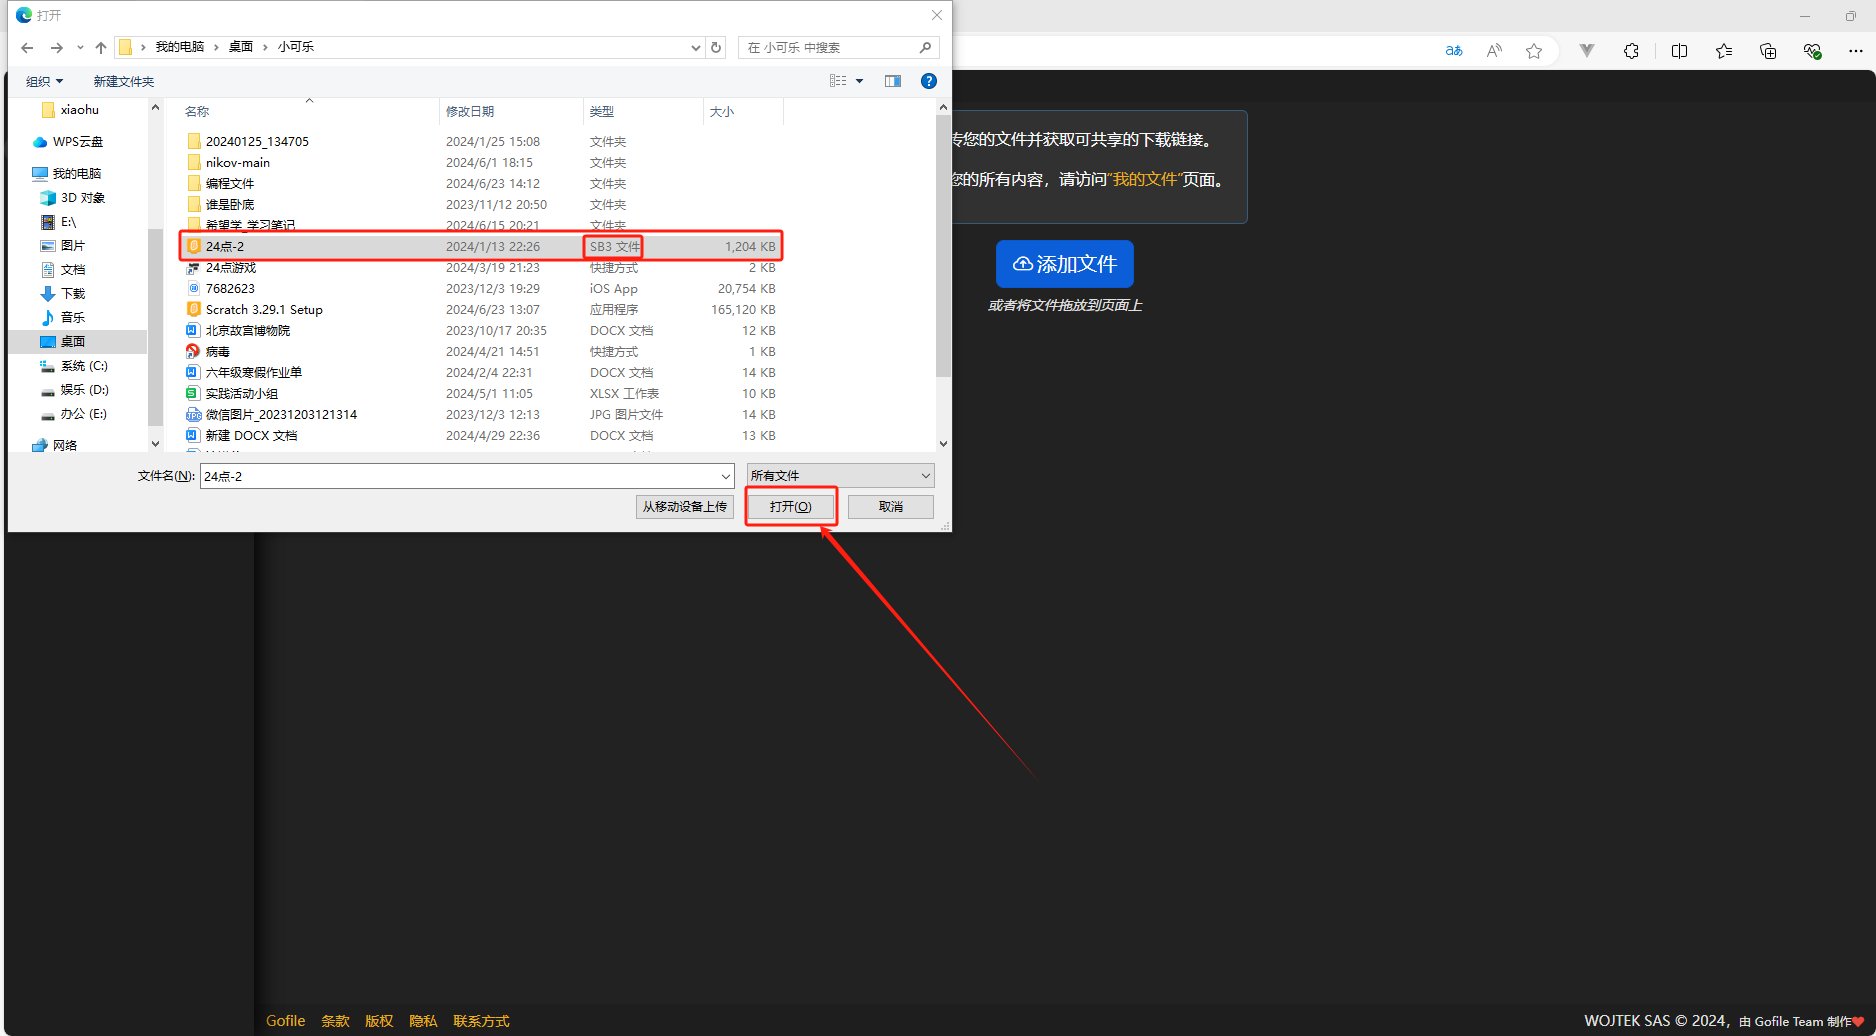Select 下载 in the navigation pane
Image resolution: width=1876 pixels, height=1036 pixels.
pos(73,293)
